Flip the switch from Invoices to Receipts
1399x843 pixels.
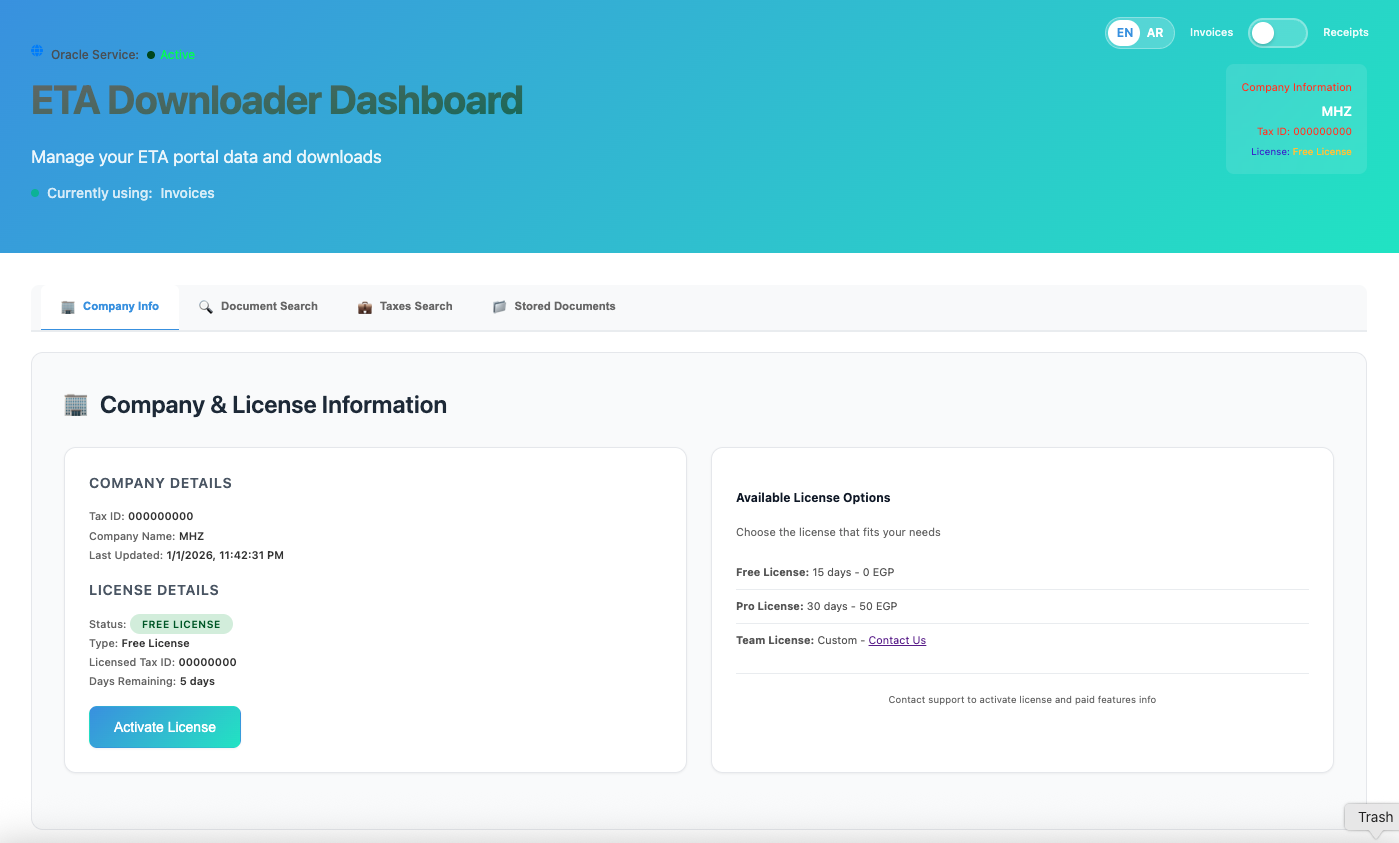point(1277,32)
